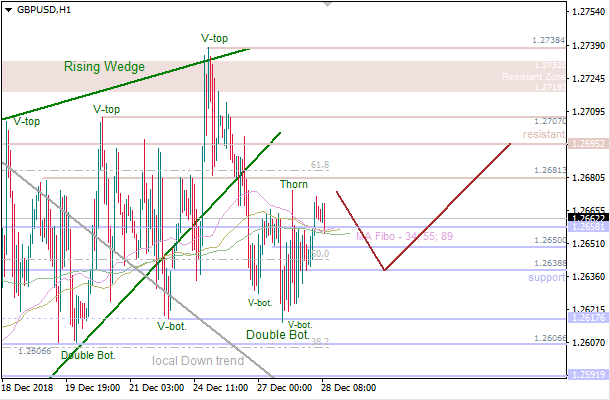Click the 1.25919 price tag at bottom
This screenshot has height=400, width=610.
tap(586, 375)
